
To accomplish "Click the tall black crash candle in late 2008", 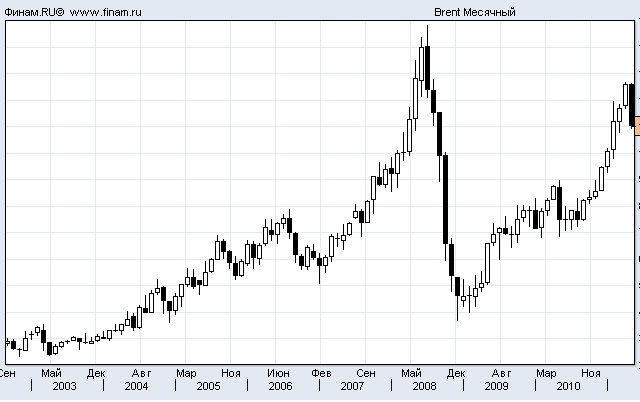I will tap(444, 198).
